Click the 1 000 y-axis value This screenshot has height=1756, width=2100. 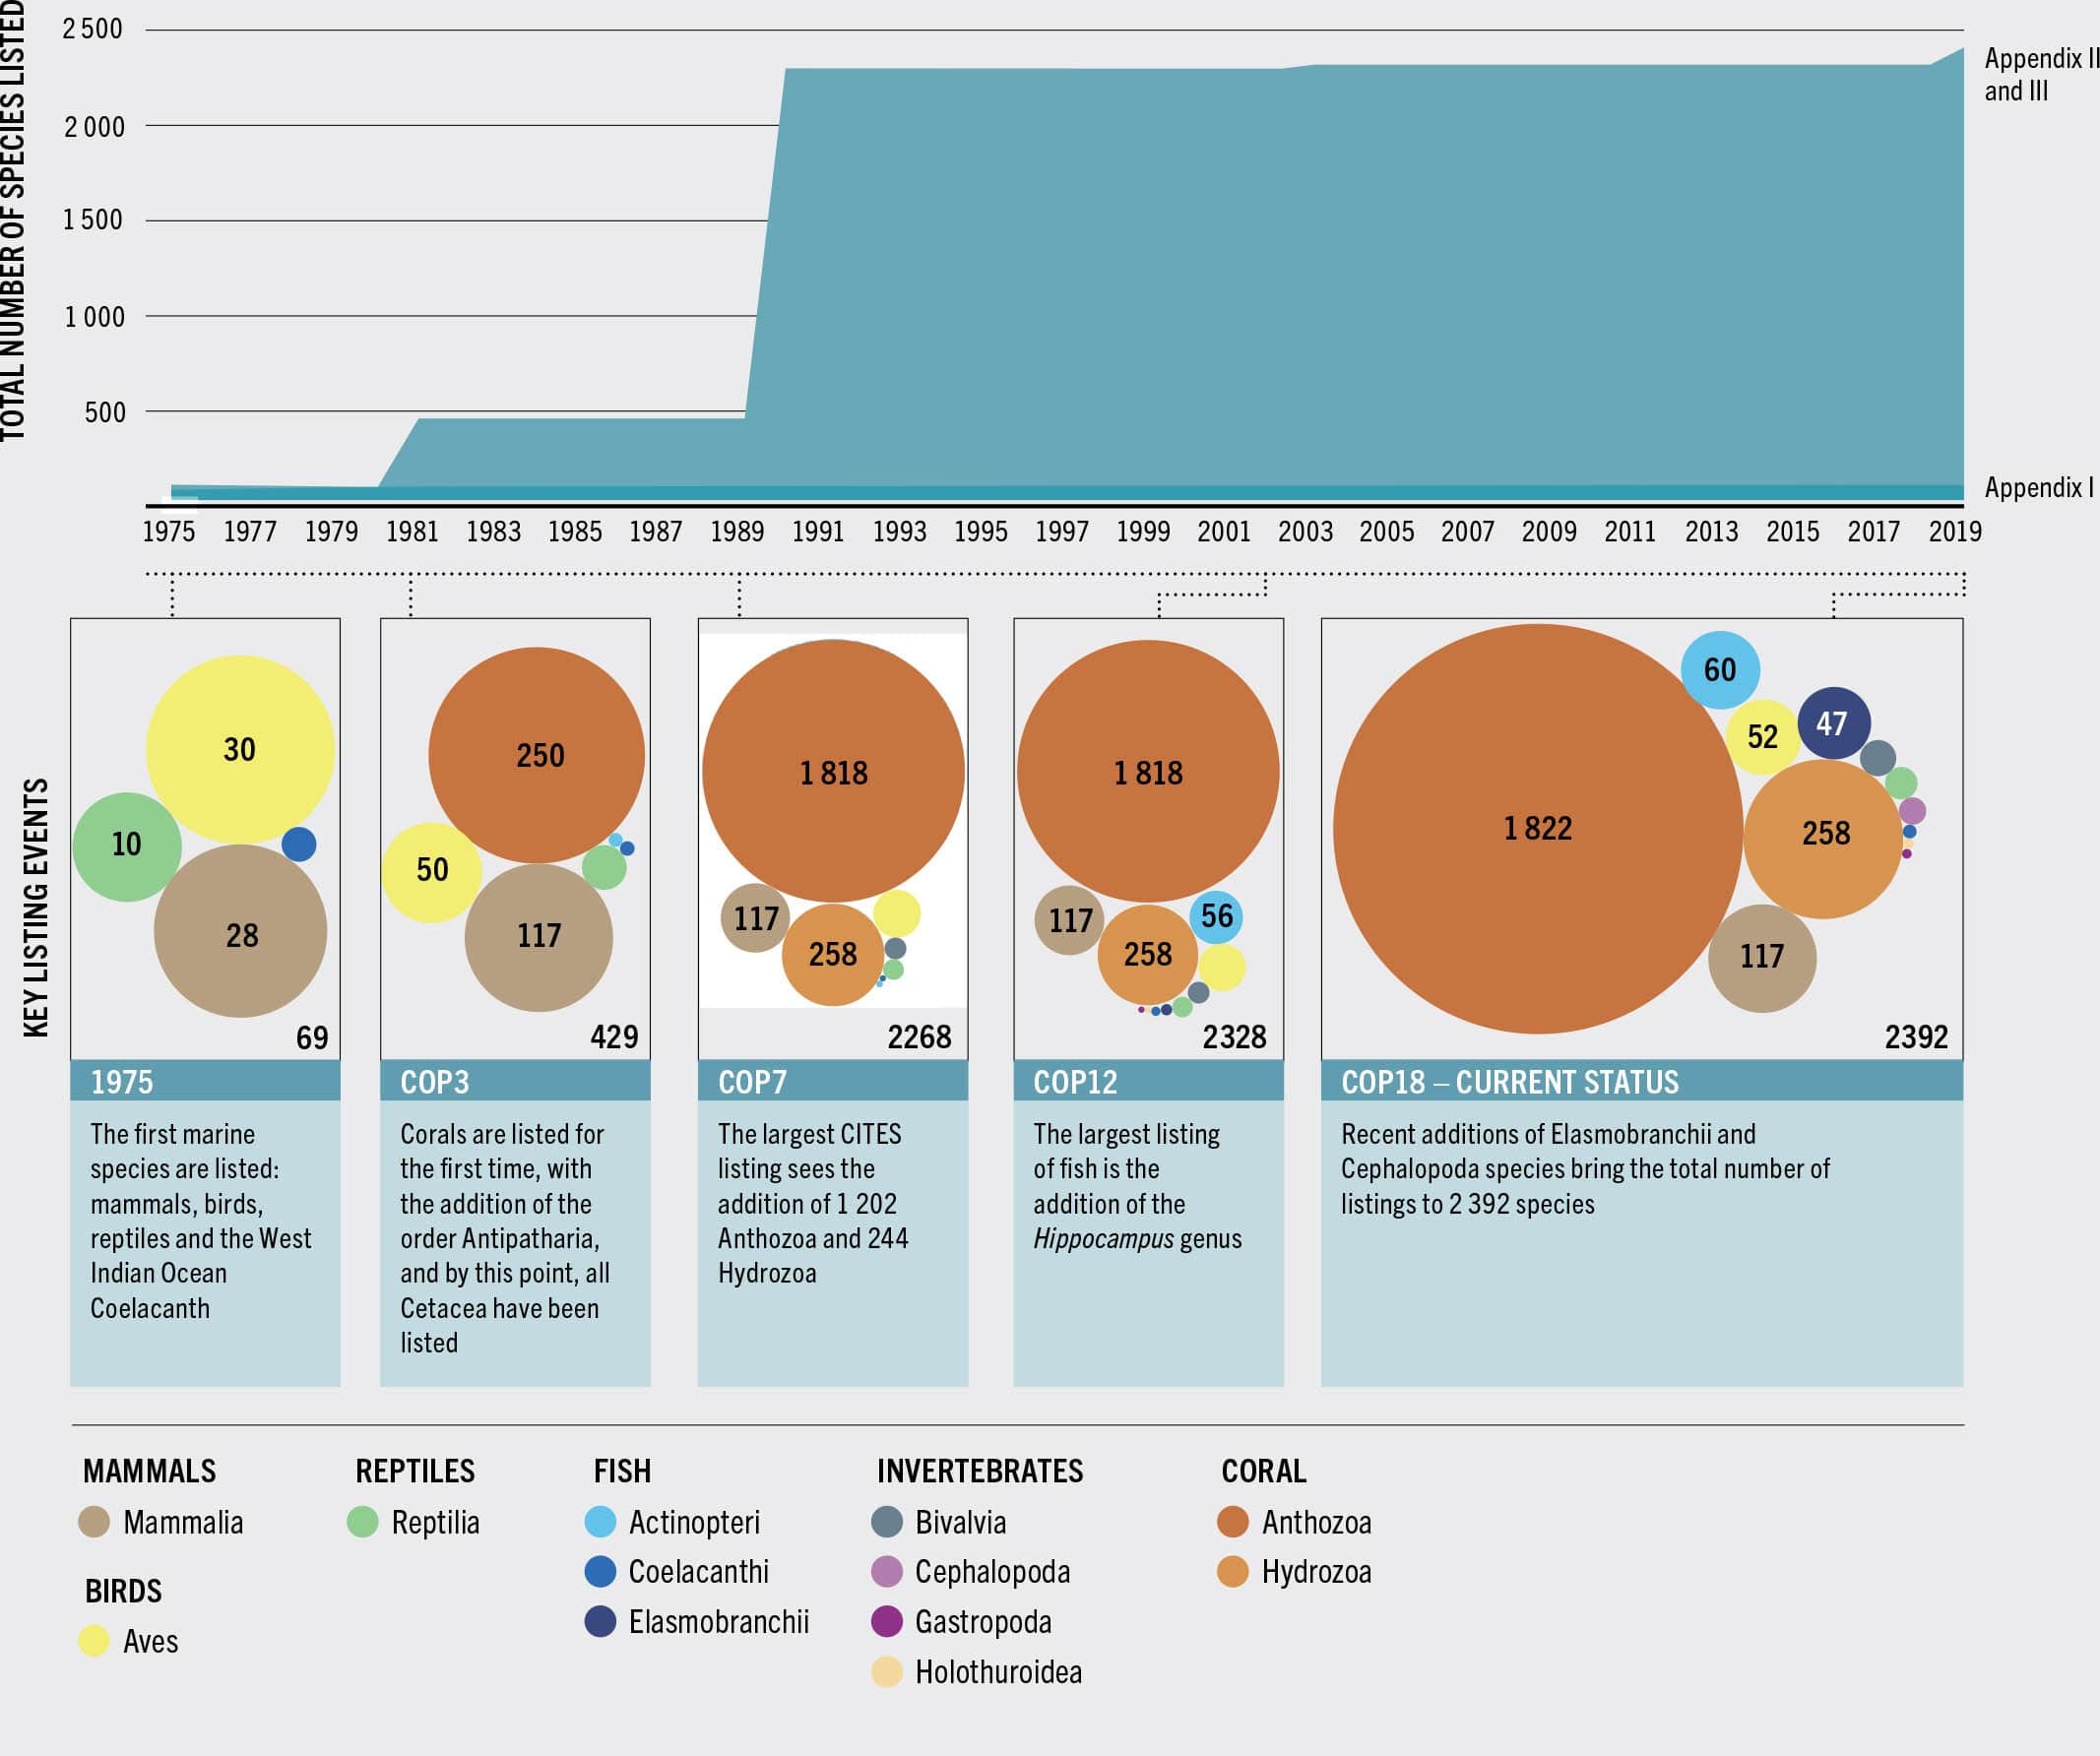coord(95,317)
